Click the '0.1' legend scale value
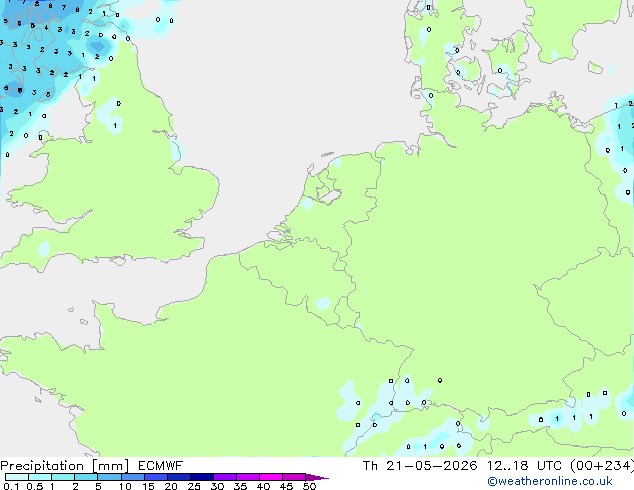The width and height of the screenshot is (634, 490). coord(11,486)
